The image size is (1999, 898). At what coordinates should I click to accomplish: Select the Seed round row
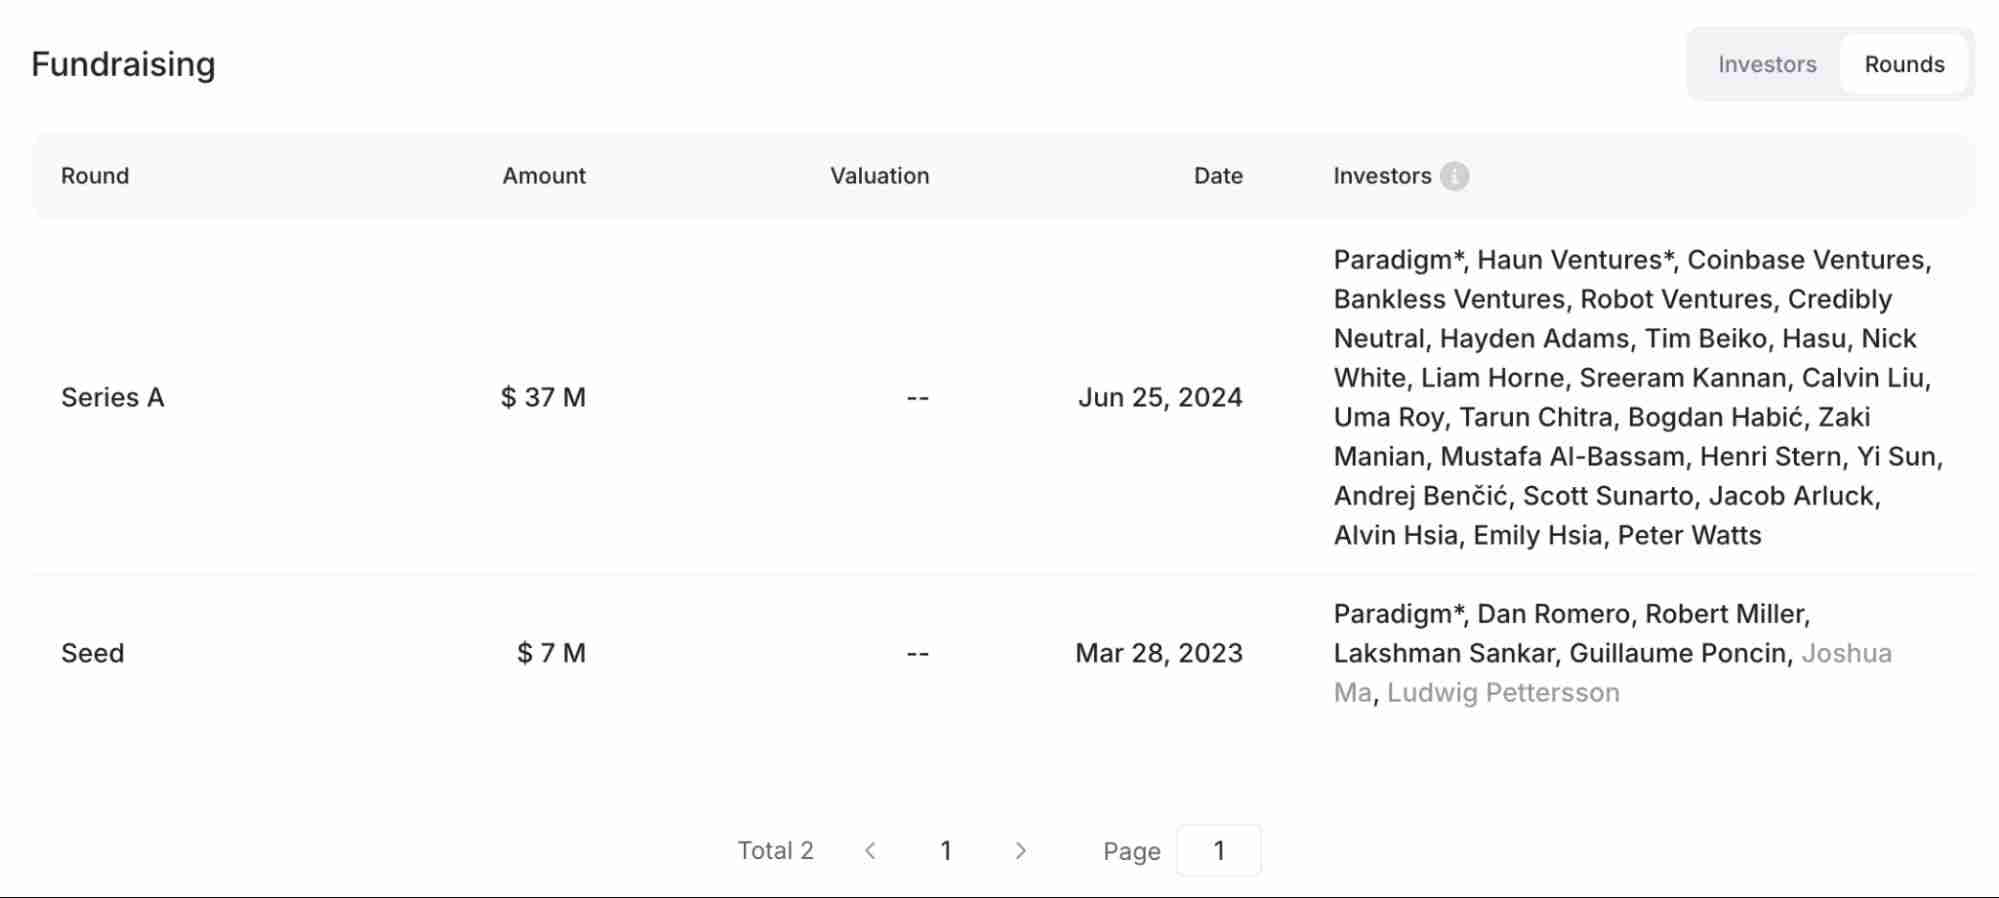point(92,653)
